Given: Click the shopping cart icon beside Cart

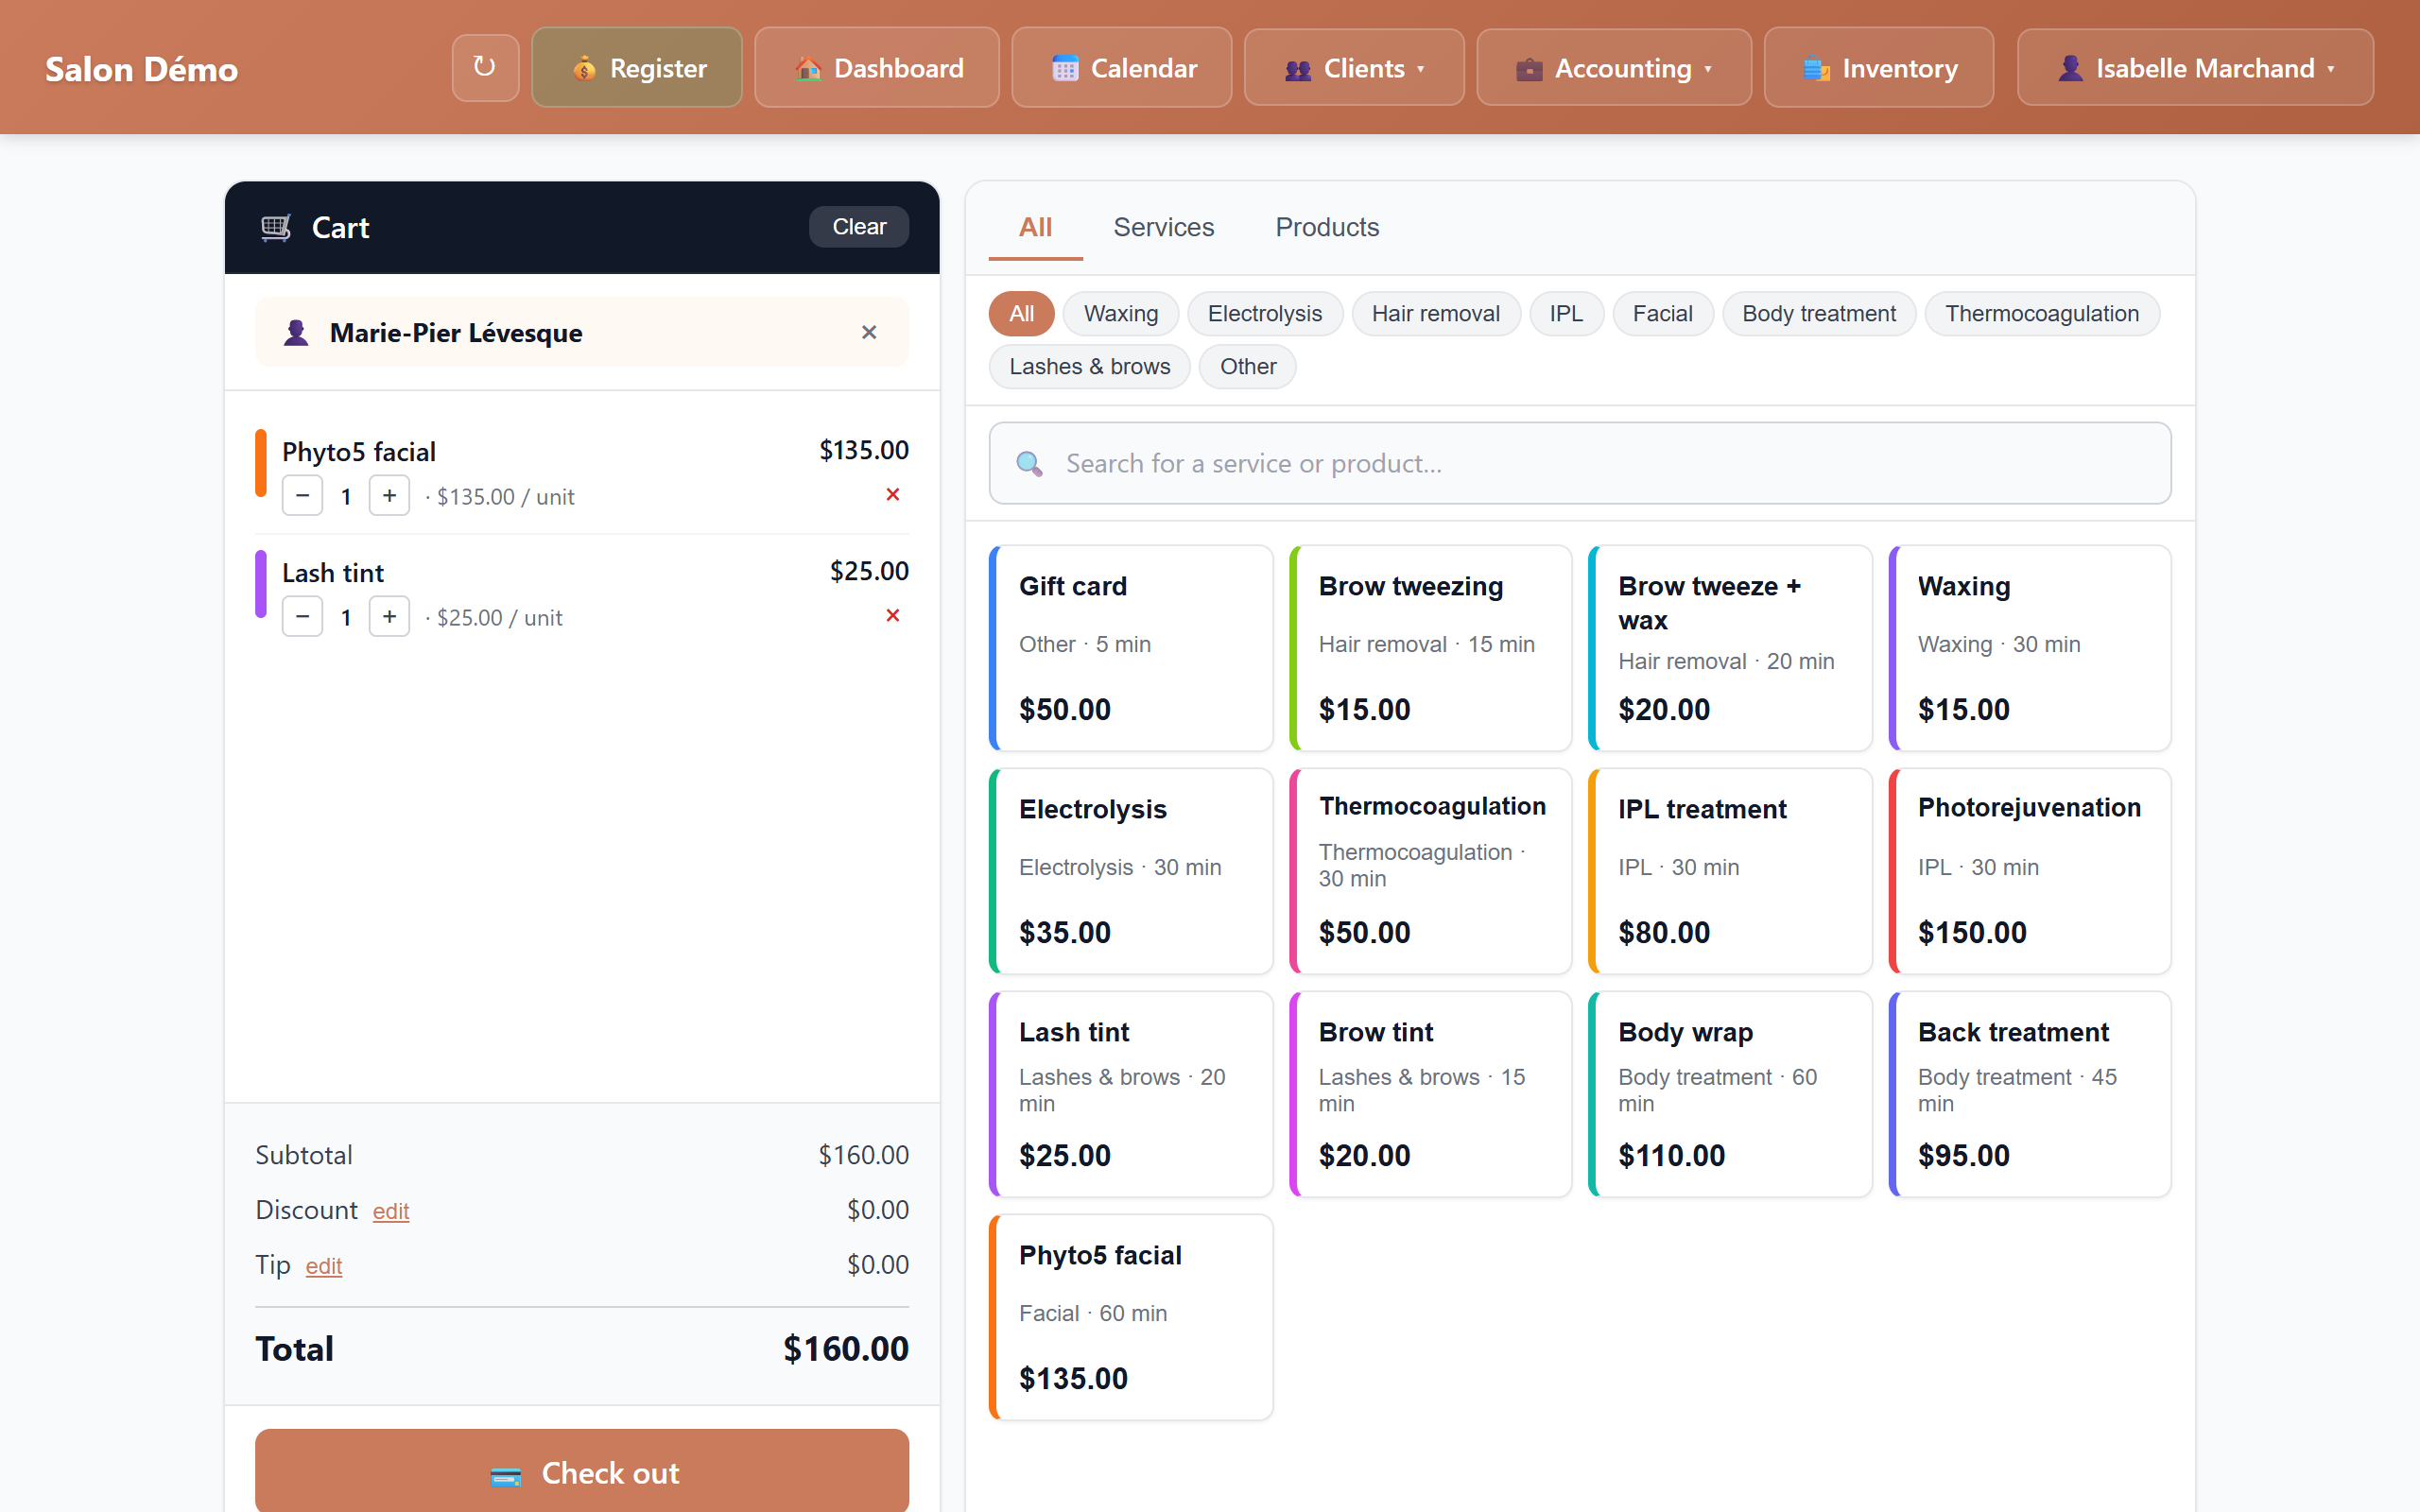Looking at the screenshot, I should 276,227.
